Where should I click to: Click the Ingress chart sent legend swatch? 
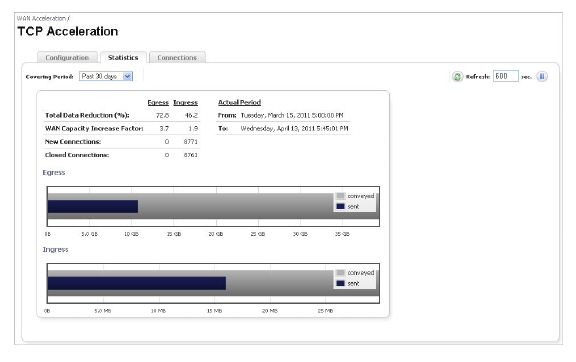[341, 283]
